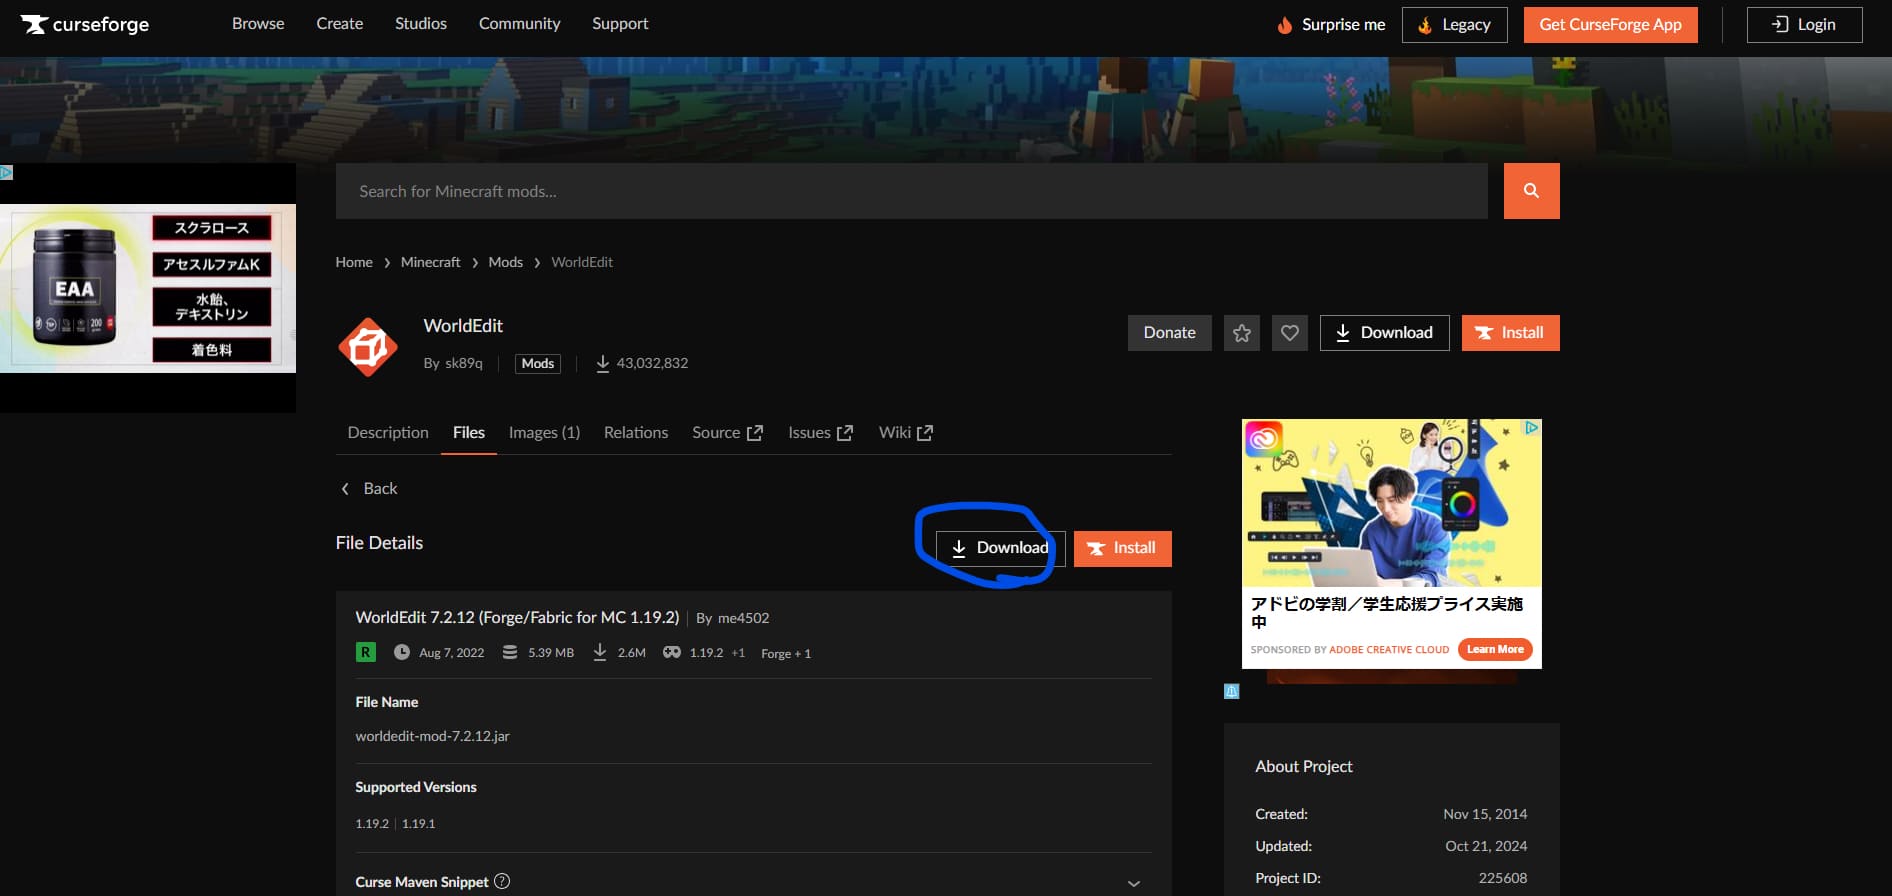The image size is (1892, 896).
Task: Click the orange search magnifier button
Action: pyautogui.click(x=1531, y=191)
